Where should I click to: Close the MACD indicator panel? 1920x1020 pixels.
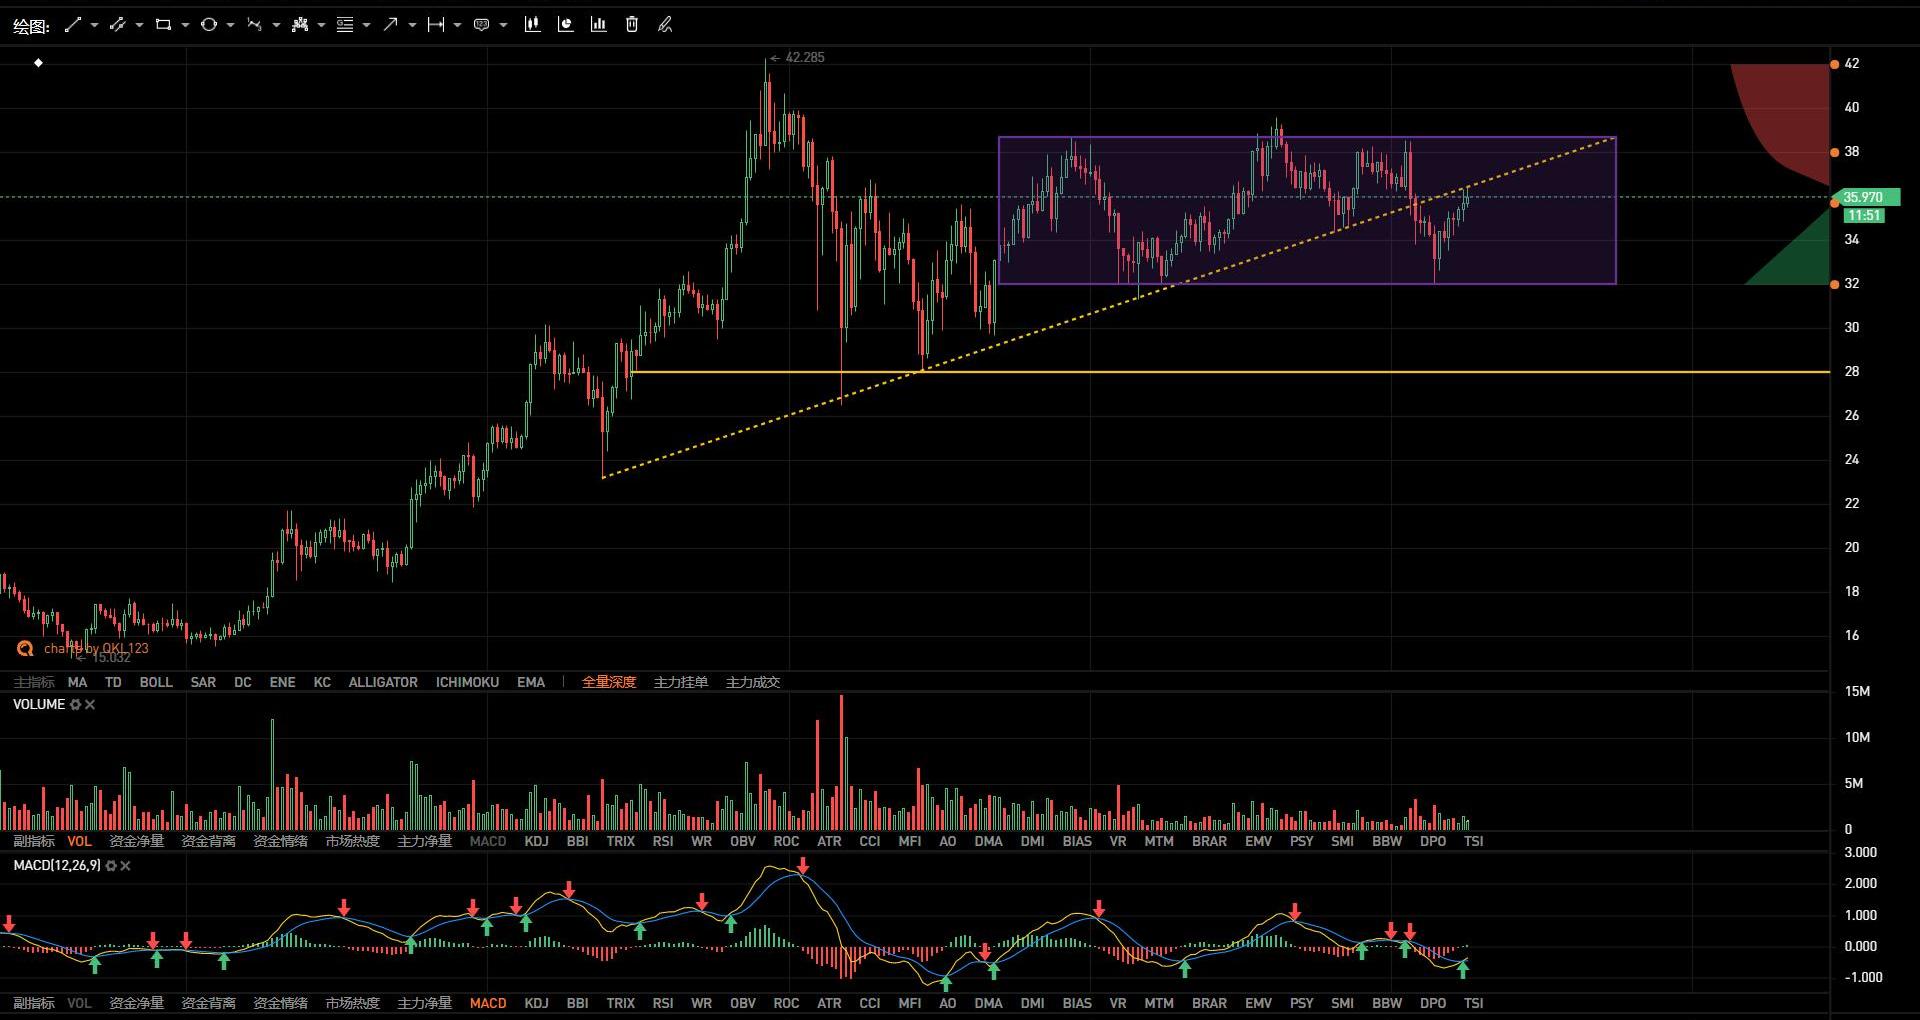coord(125,866)
